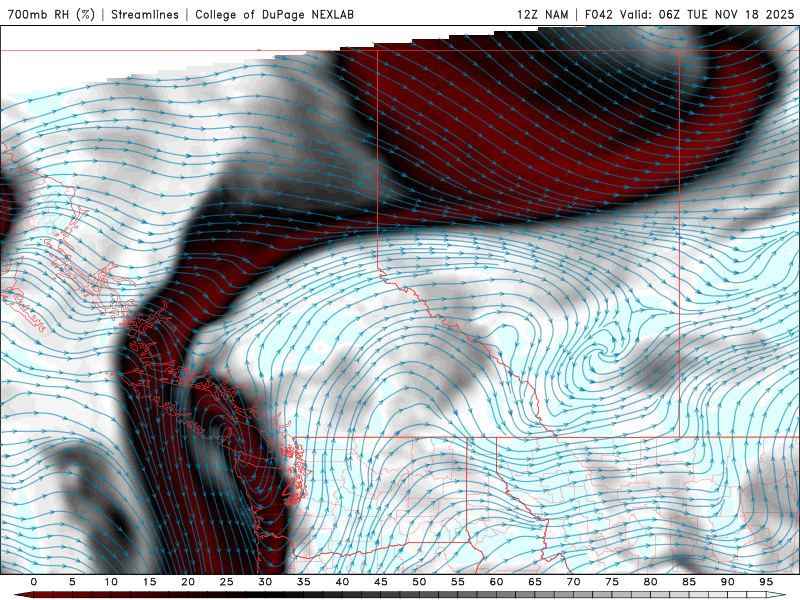Click colorbar label '5'

click(x=72, y=582)
